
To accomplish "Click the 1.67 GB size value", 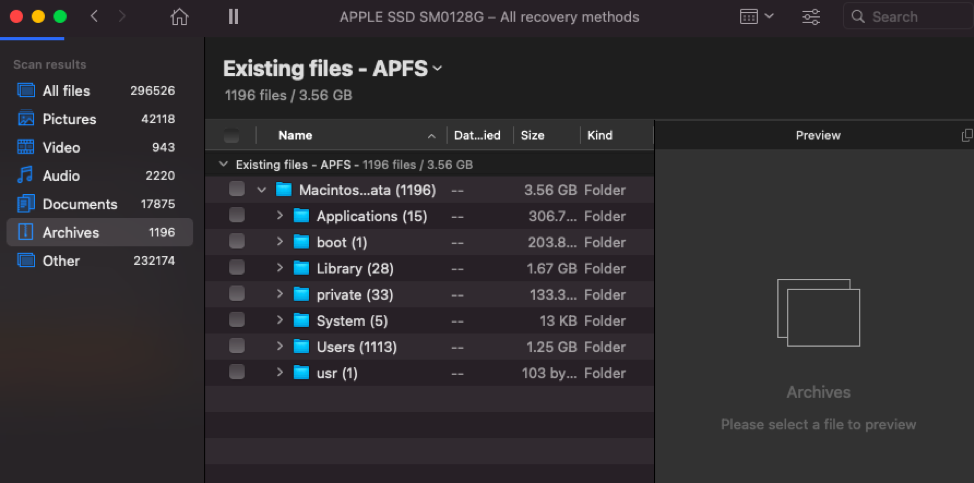I will coord(552,269).
